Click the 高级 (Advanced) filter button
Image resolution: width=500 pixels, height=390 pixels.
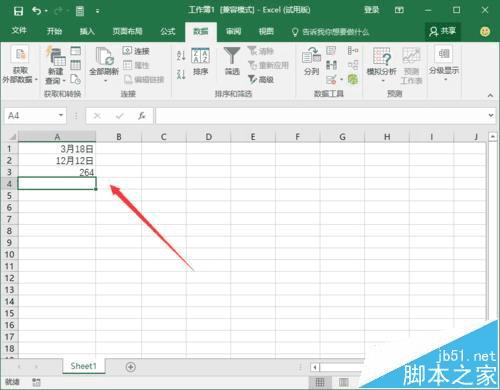[261, 79]
